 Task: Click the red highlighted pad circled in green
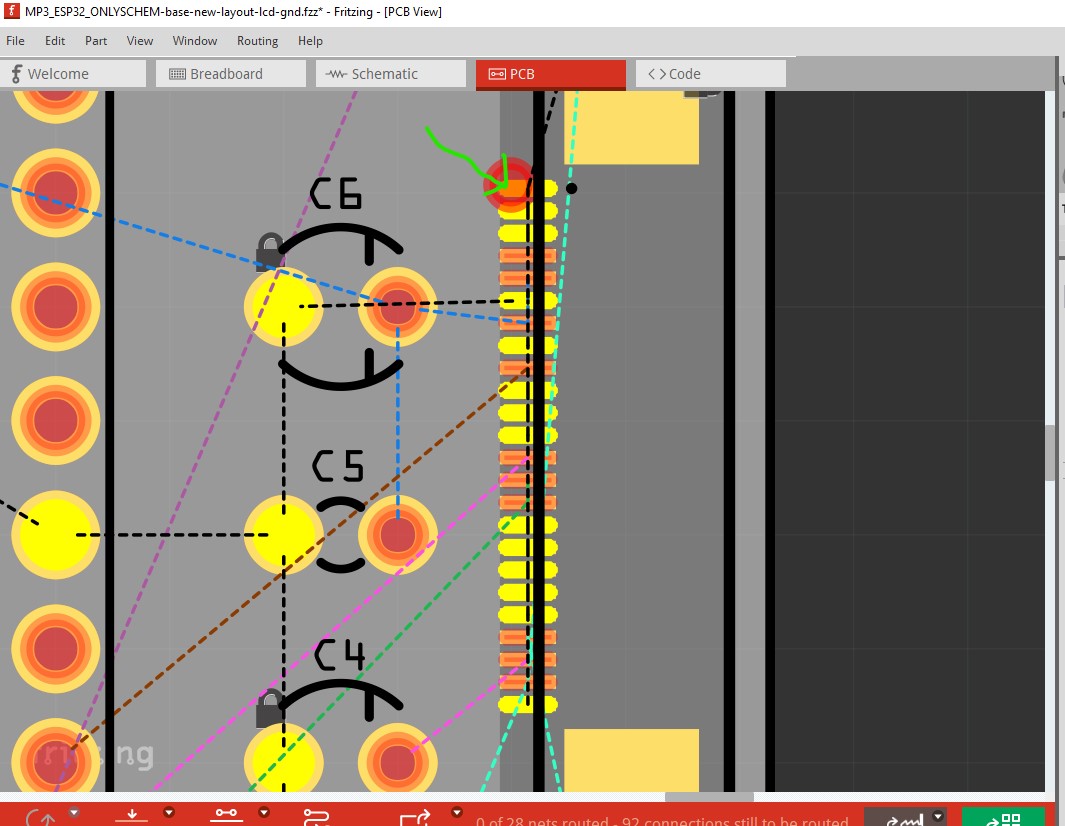pos(509,186)
